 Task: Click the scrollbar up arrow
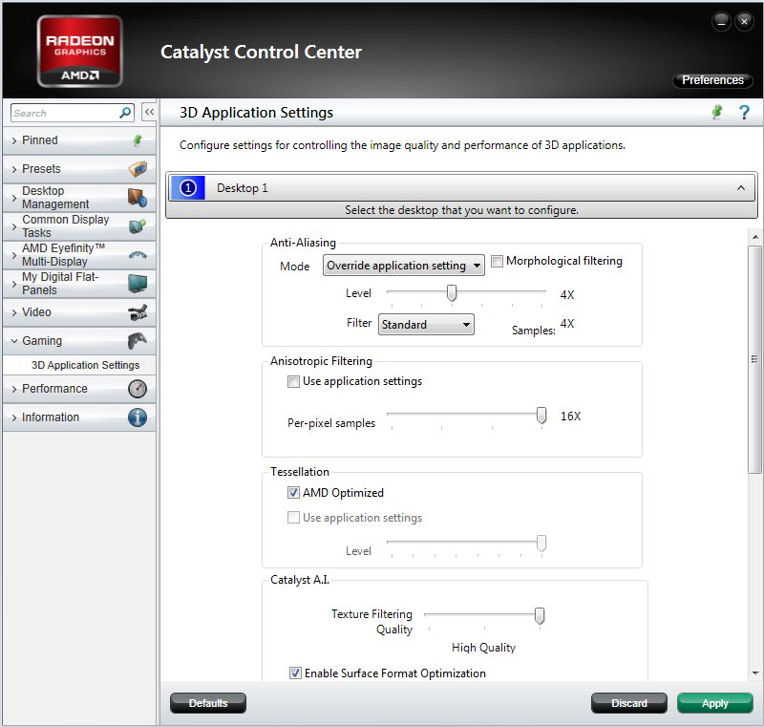[x=755, y=237]
